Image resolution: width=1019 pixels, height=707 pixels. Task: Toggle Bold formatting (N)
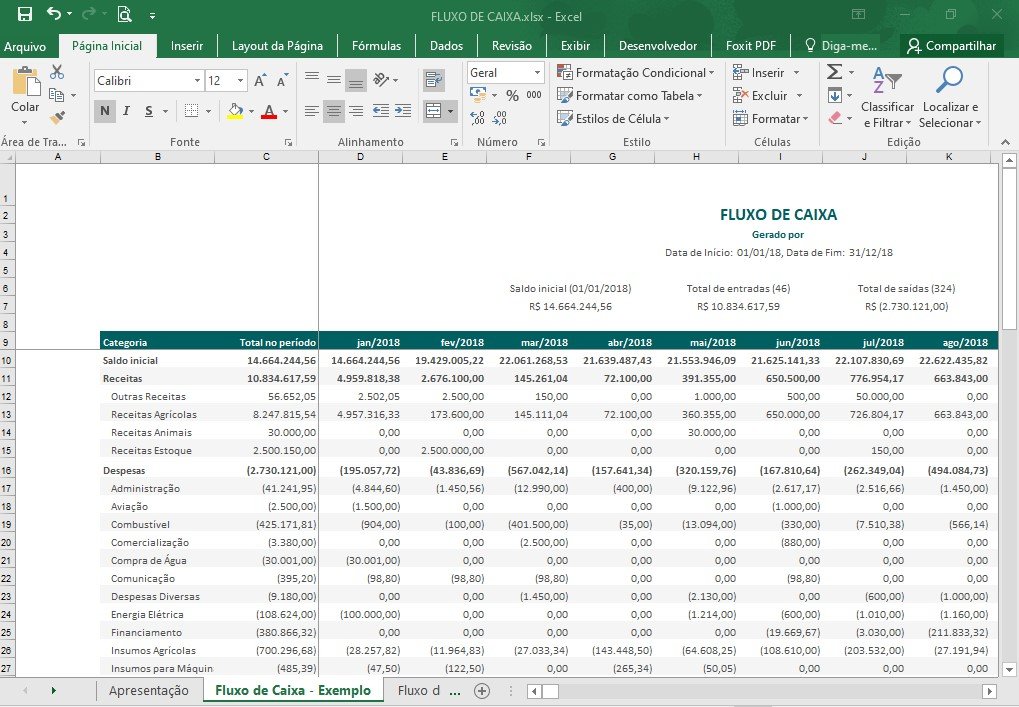(x=105, y=111)
